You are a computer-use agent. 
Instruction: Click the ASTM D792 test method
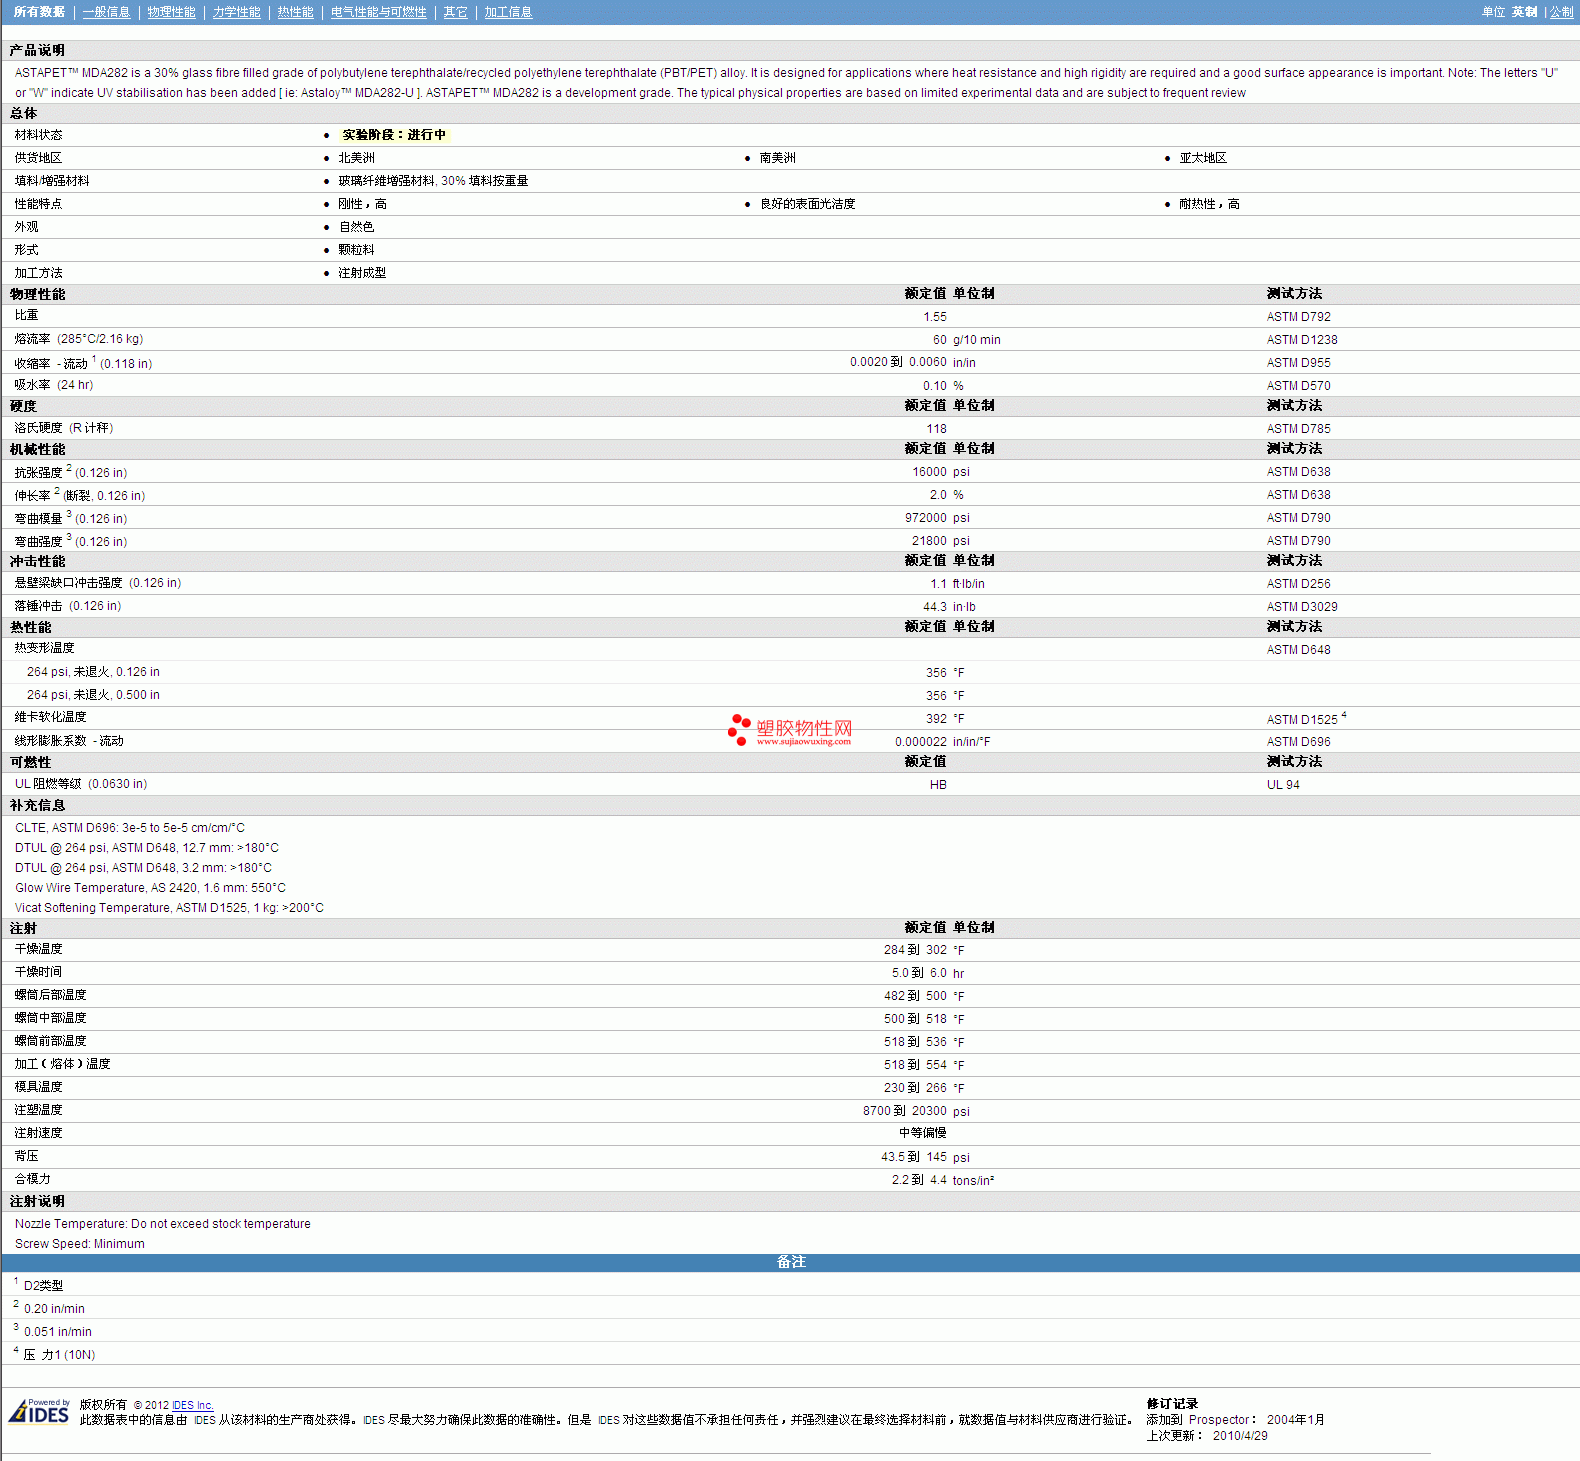pyautogui.click(x=1298, y=317)
